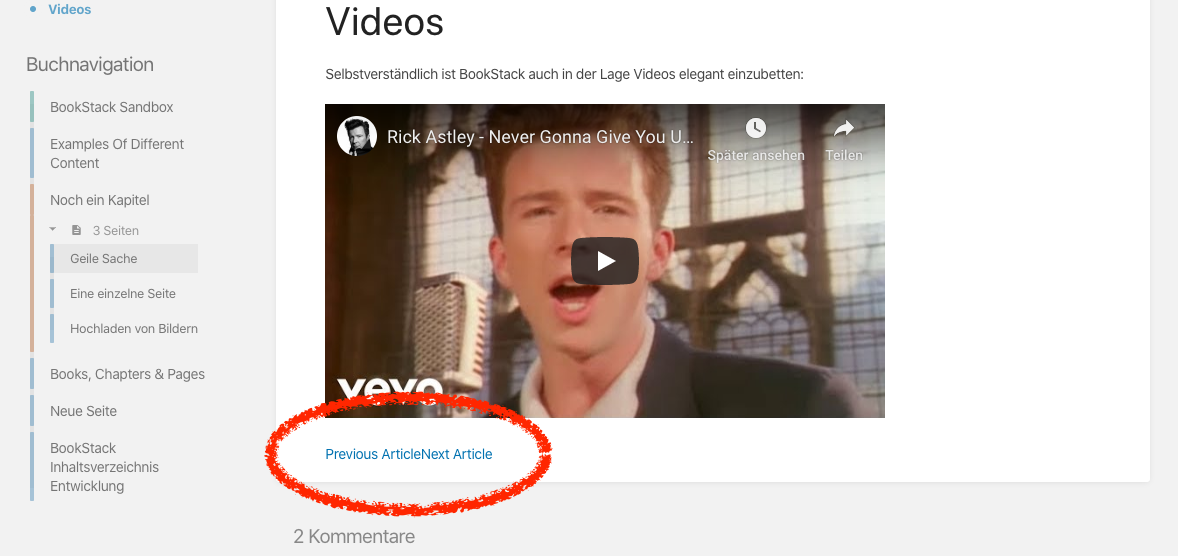1178x556 pixels.
Task: Open Books, Chapters & Pages entry
Action: coord(127,374)
